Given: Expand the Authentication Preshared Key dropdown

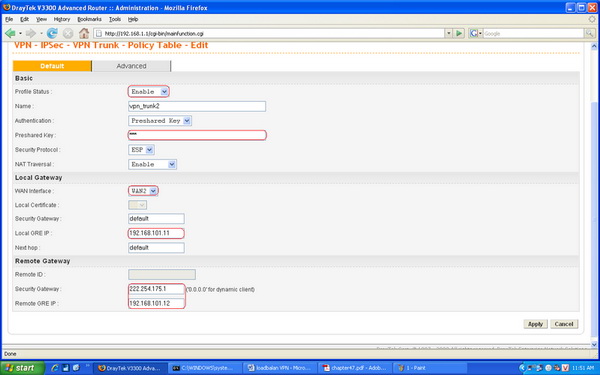Looking at the screenshot, I should 160,121.
